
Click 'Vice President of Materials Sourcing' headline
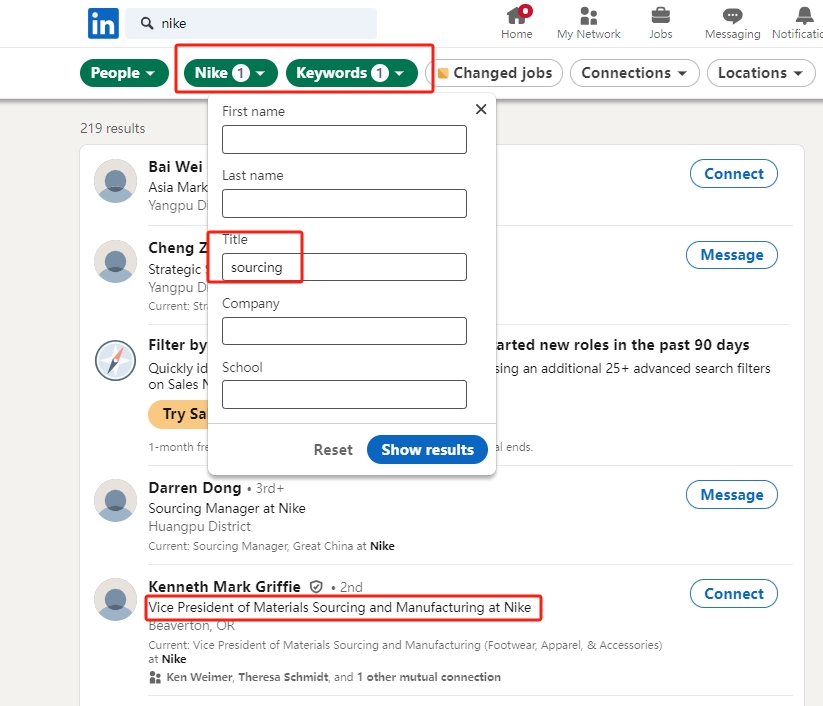340,607
